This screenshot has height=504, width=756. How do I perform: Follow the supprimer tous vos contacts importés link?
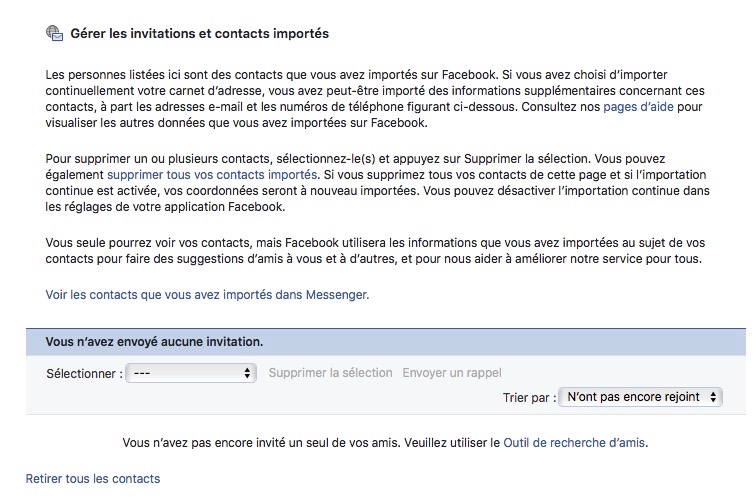coord(212,175)
